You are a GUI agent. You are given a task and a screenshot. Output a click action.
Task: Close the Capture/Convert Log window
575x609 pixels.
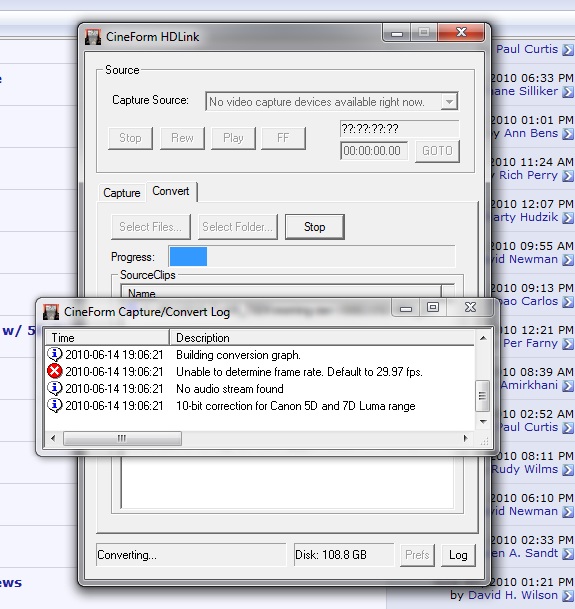[470, 308]
